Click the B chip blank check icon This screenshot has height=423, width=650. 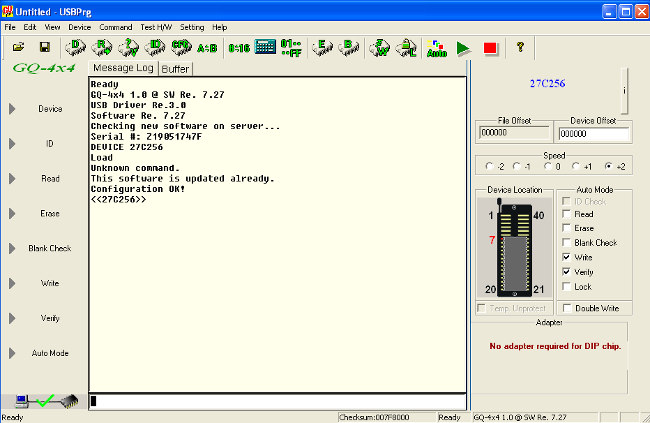[349, 48]
